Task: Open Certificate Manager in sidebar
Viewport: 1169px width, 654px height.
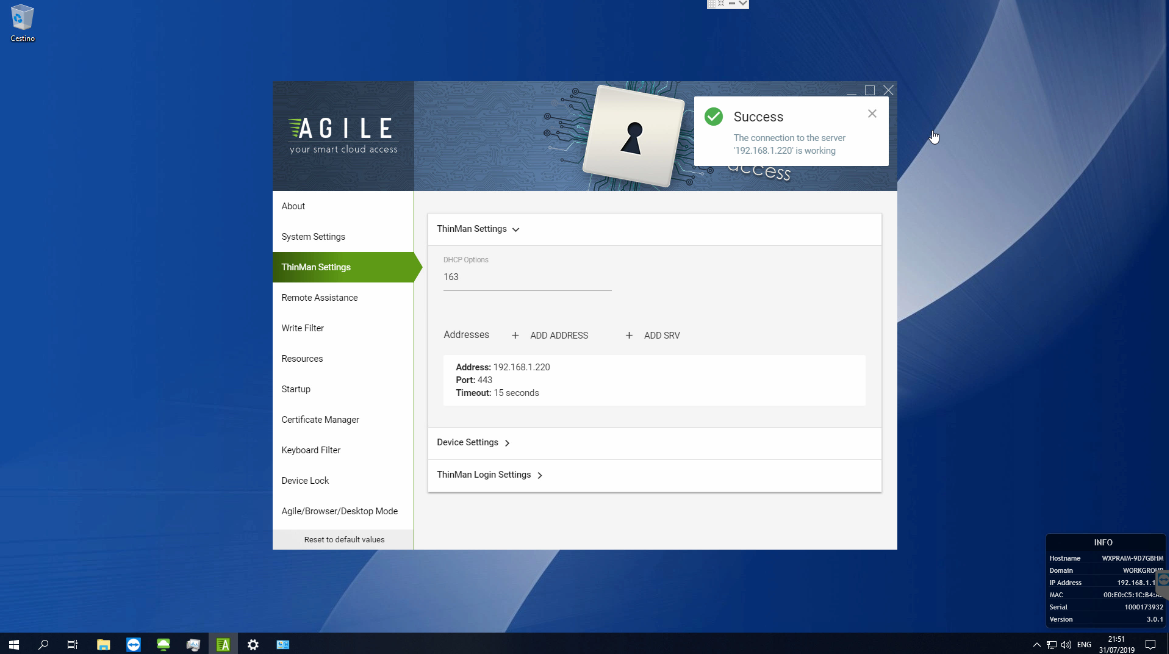Action: click(x=343, y=420)
